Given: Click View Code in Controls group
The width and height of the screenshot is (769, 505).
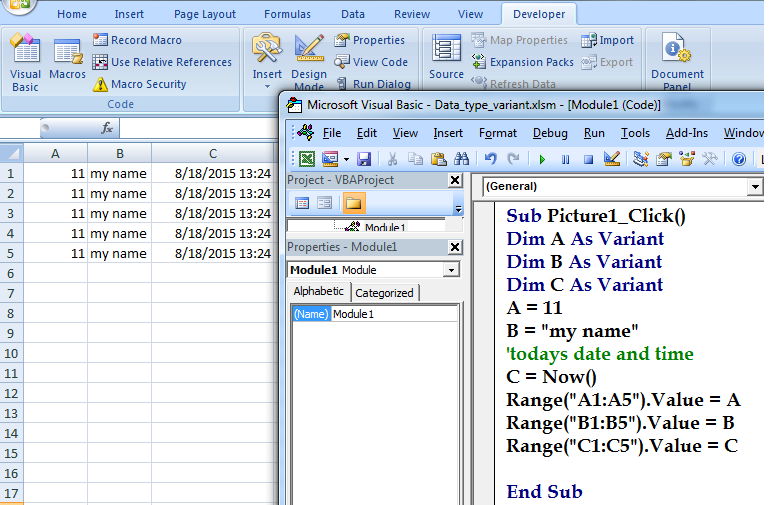Looking at the screenshot, I should click(x=371, y=62).
